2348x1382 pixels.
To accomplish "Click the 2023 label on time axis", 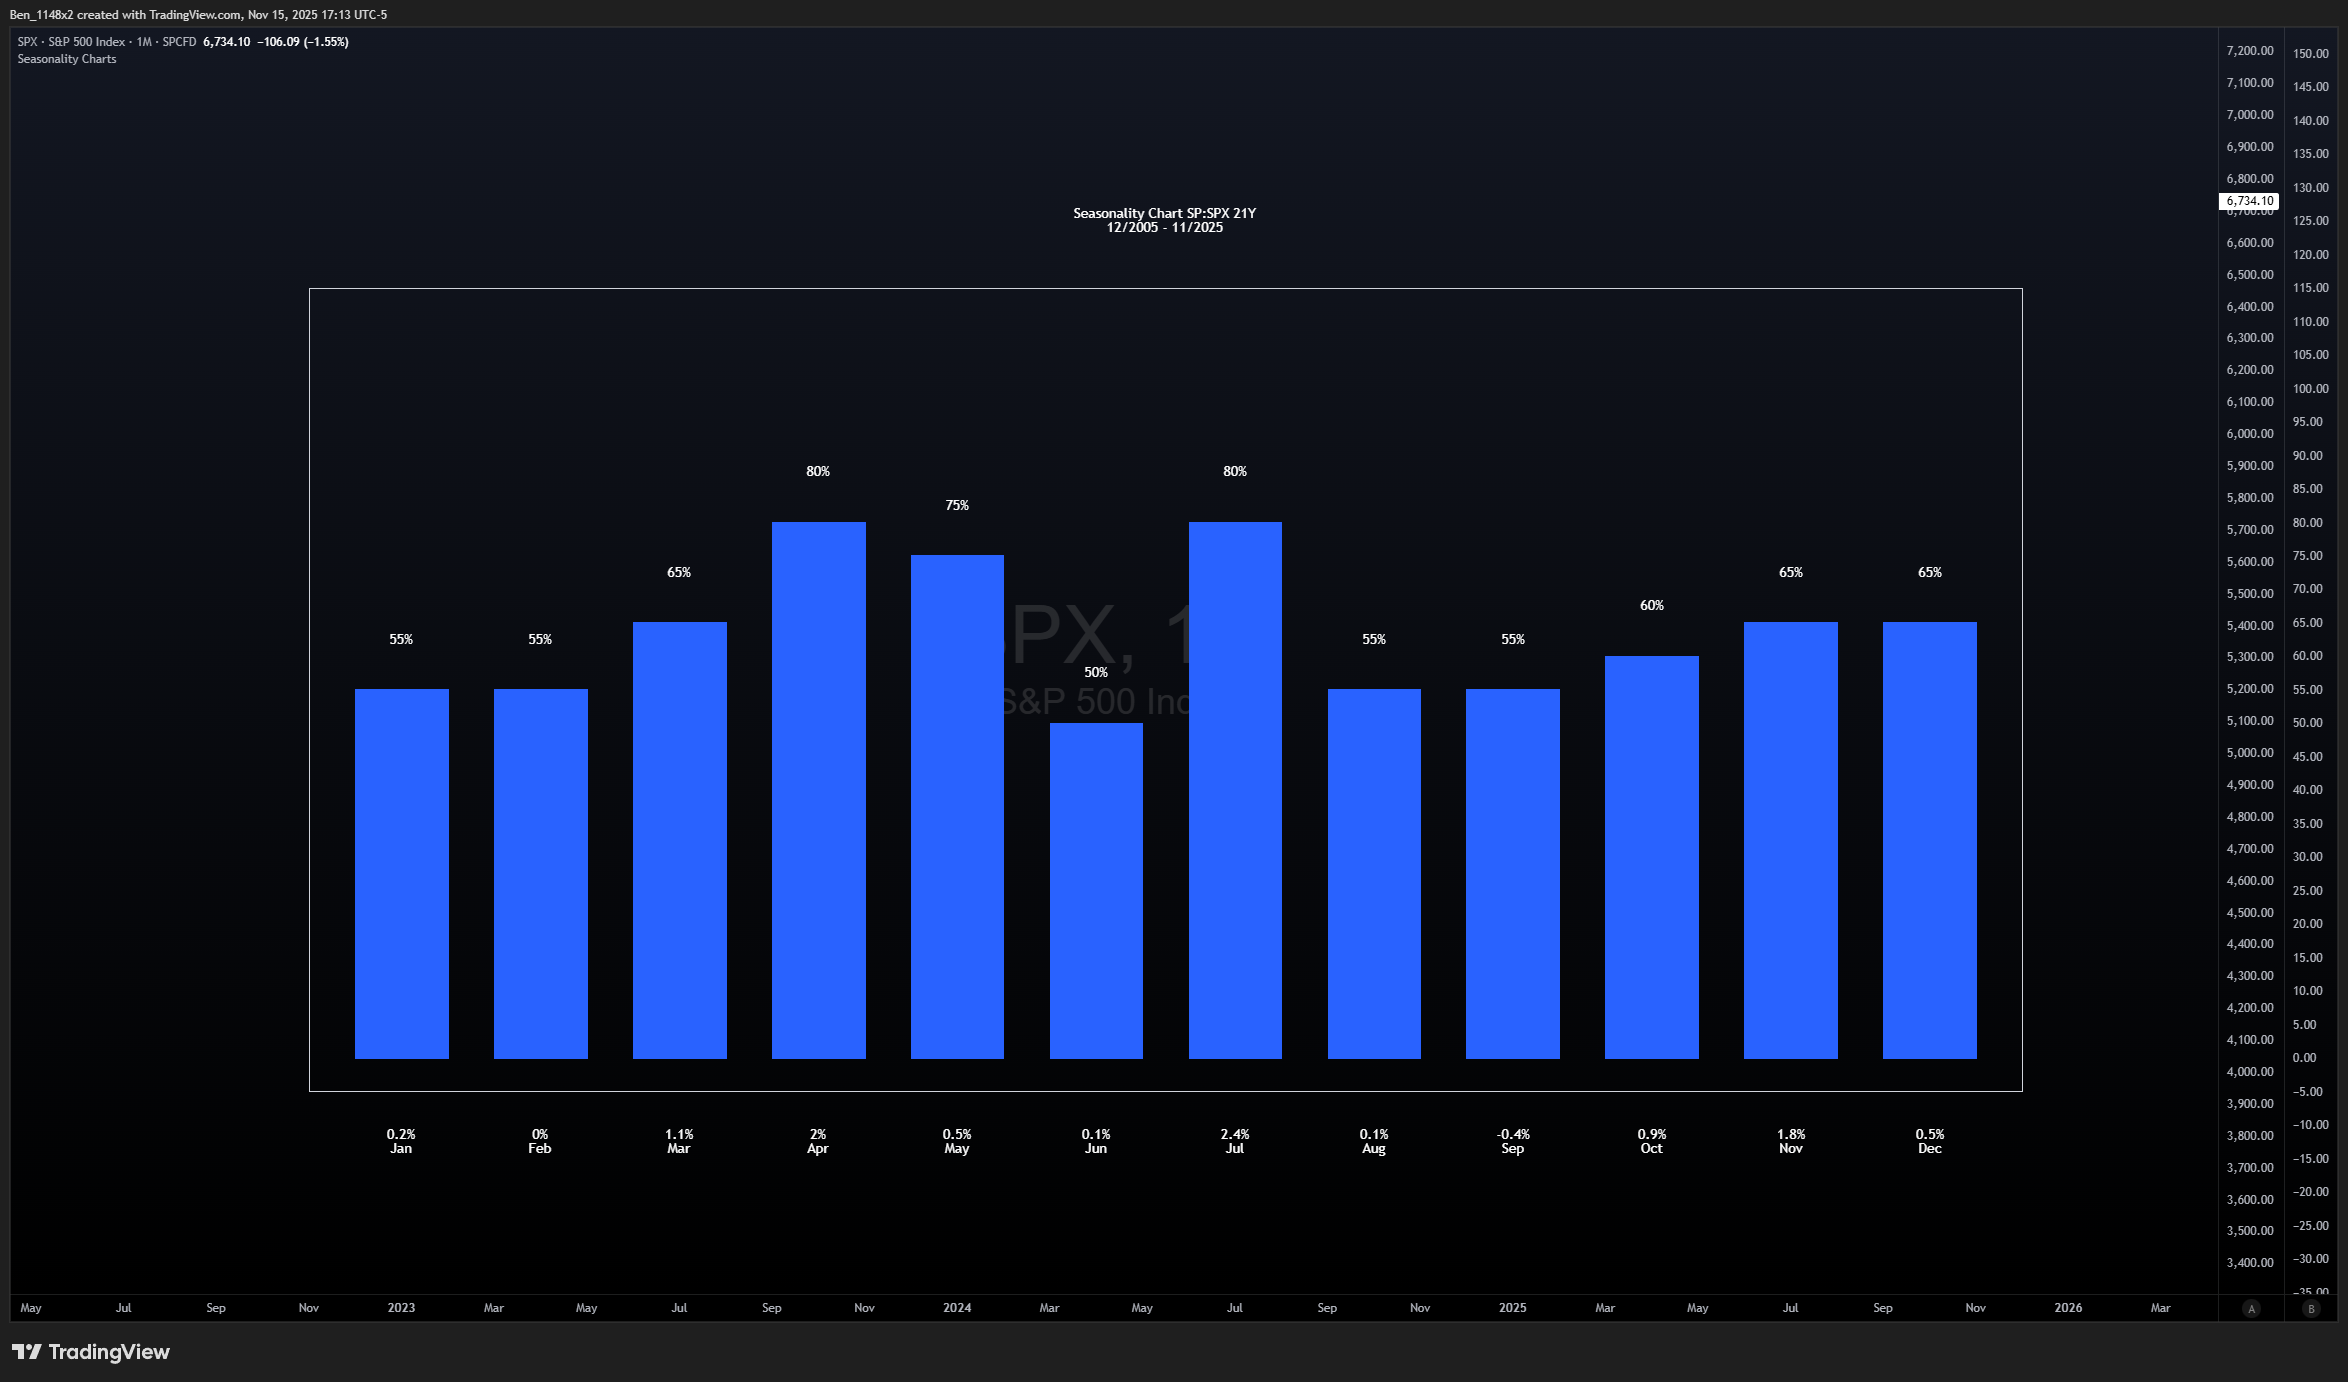I will tap(401, 1308).
